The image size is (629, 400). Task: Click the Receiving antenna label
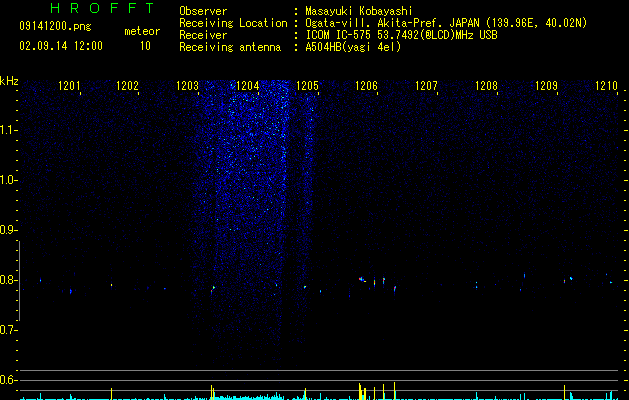click(230, 47)
